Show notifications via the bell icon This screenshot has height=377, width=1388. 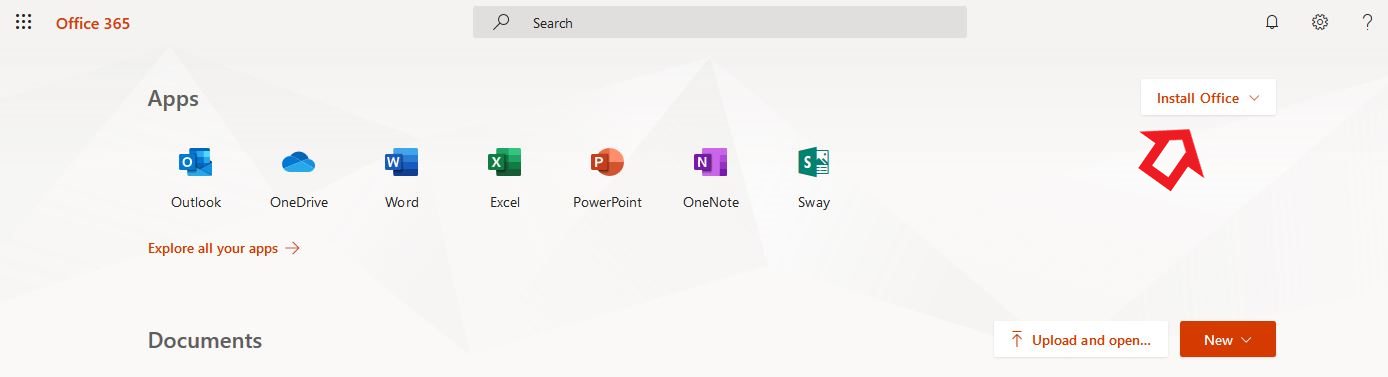[1272, 22]
